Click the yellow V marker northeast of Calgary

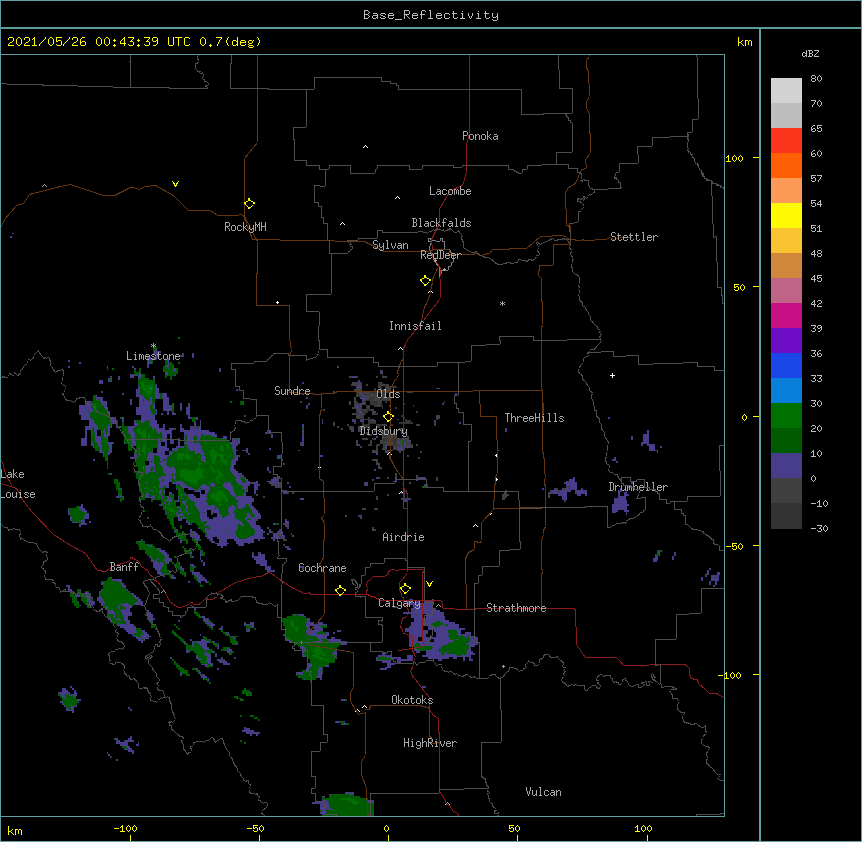[x=429, y=584]
